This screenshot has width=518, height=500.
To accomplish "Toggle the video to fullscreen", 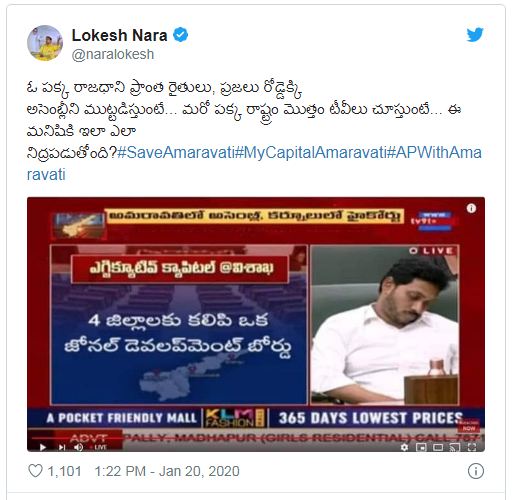I will [x=472, y=447].
